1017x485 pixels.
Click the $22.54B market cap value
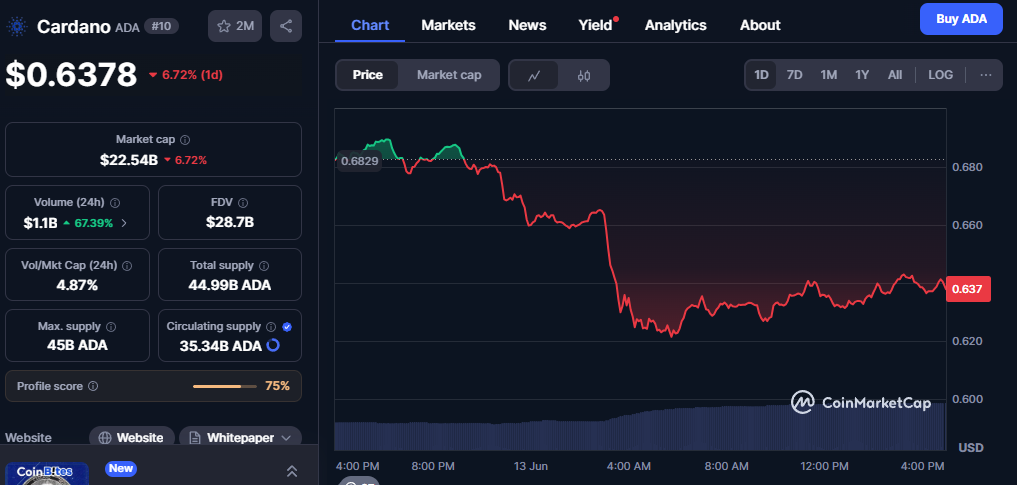[x=129, y=160]
